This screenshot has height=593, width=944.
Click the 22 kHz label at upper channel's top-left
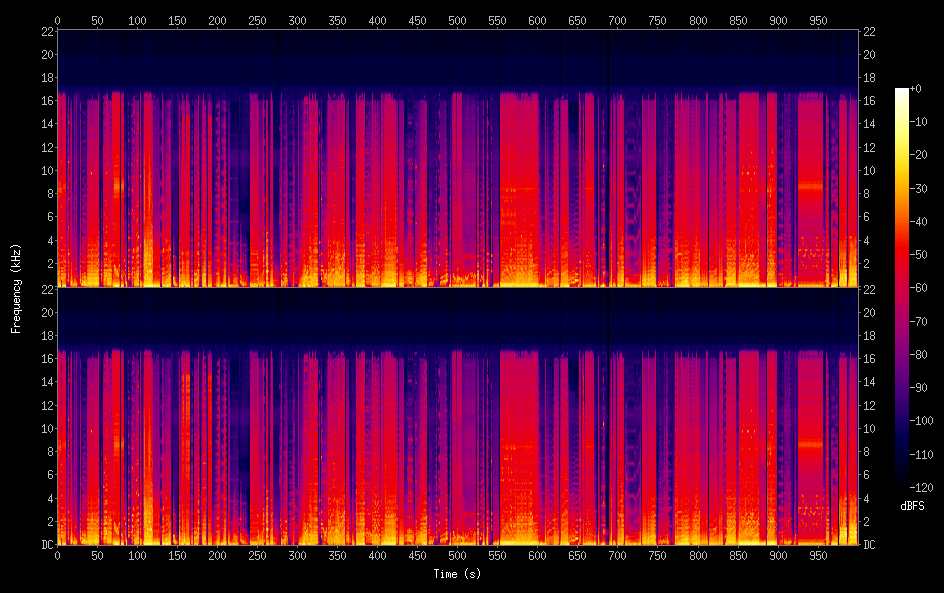tap(47, 31)
